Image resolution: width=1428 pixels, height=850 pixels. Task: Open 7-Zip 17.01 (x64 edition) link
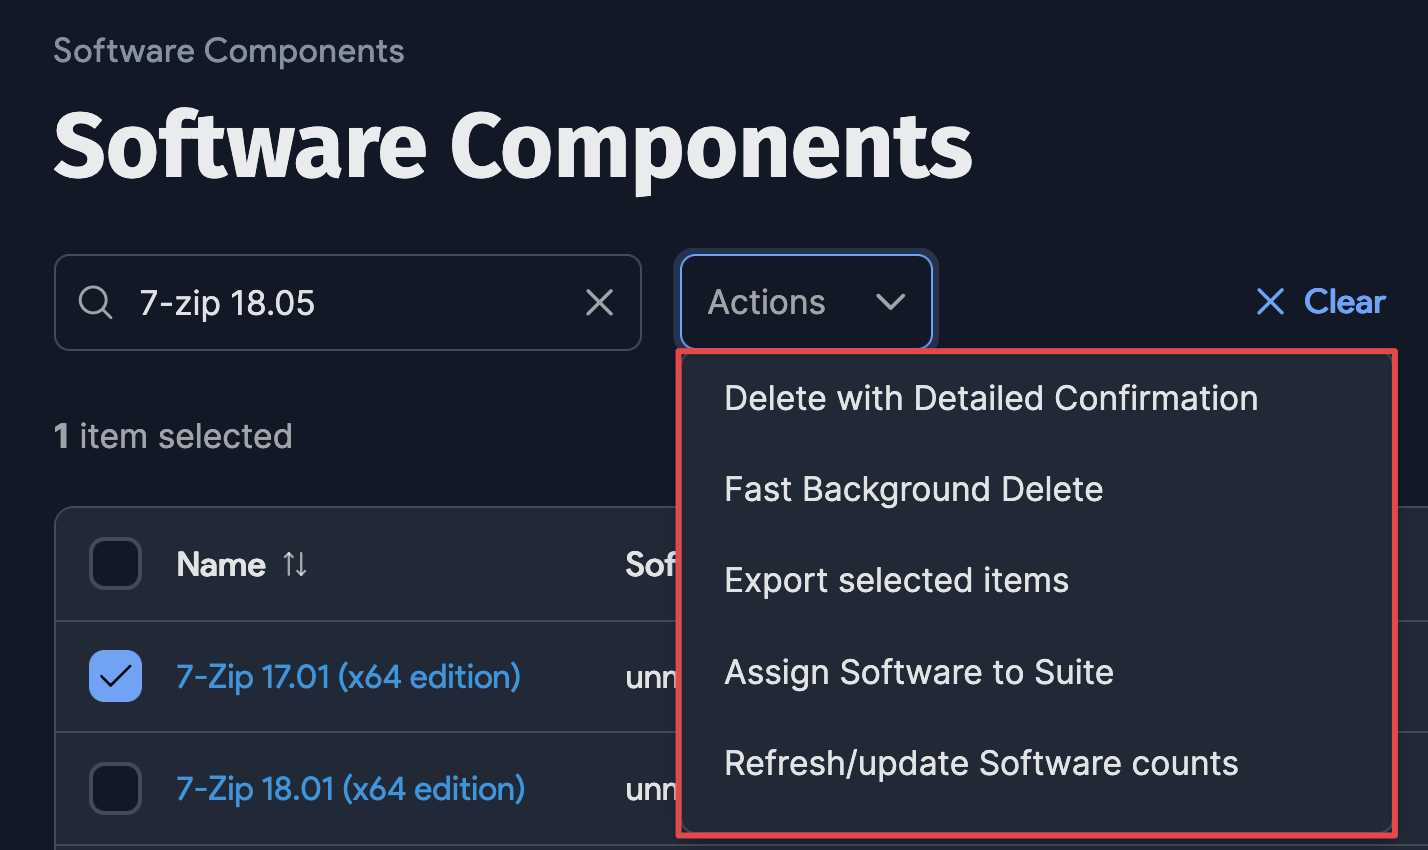(x=348, y=677)
